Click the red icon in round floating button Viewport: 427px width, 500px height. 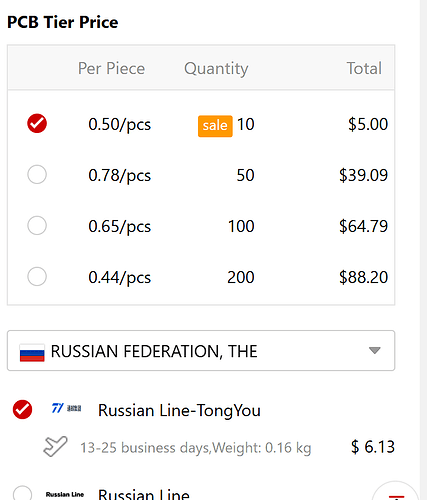pyautogui.click(x=396, y=497)
